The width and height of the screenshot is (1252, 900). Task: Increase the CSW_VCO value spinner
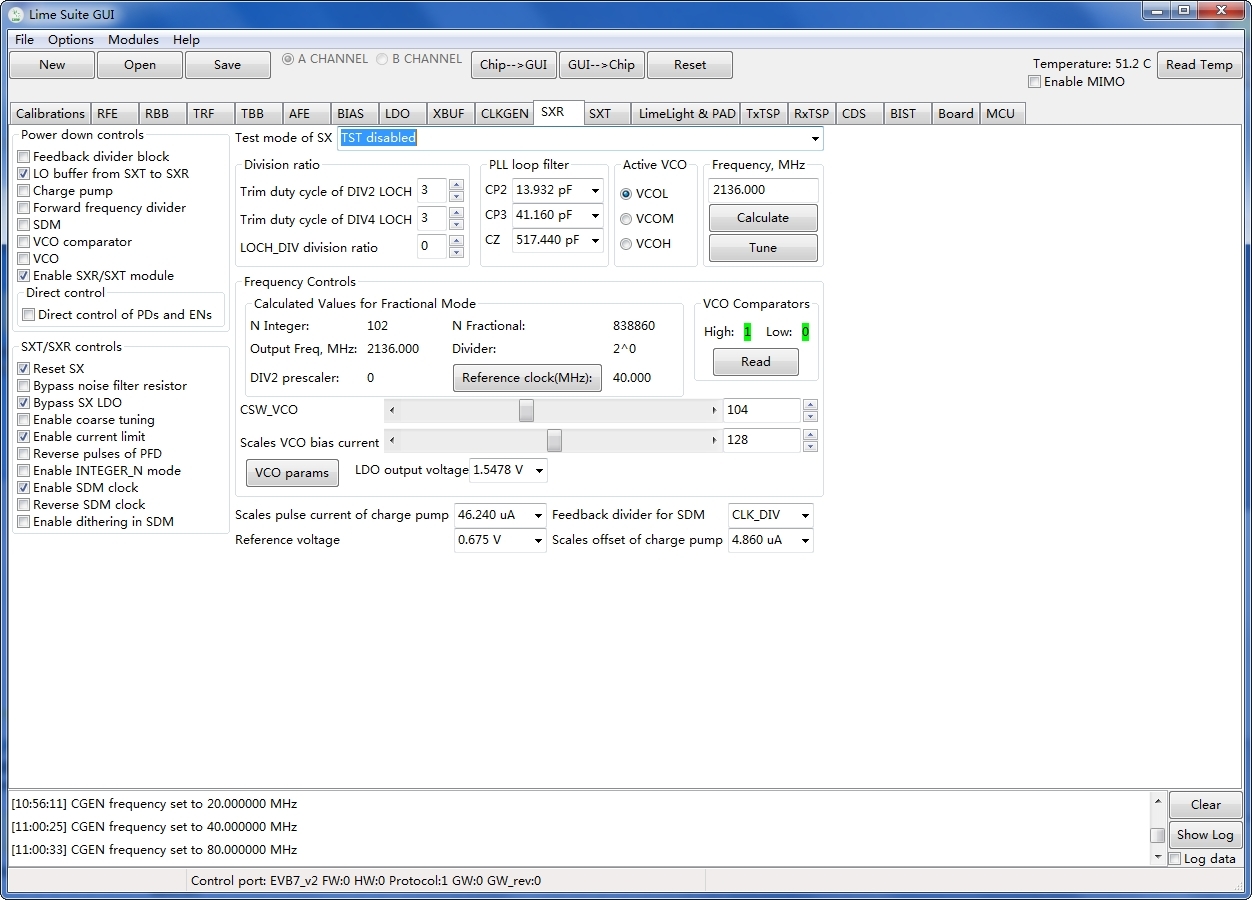coord(810,405)
